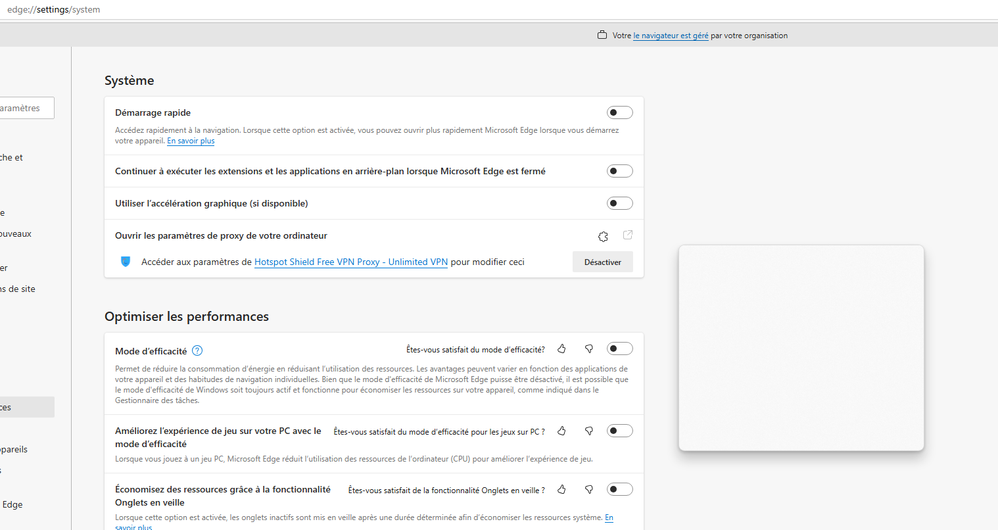
Task: Thumbs down for Onglets en veille feature
Action: [x=589, y=489]
